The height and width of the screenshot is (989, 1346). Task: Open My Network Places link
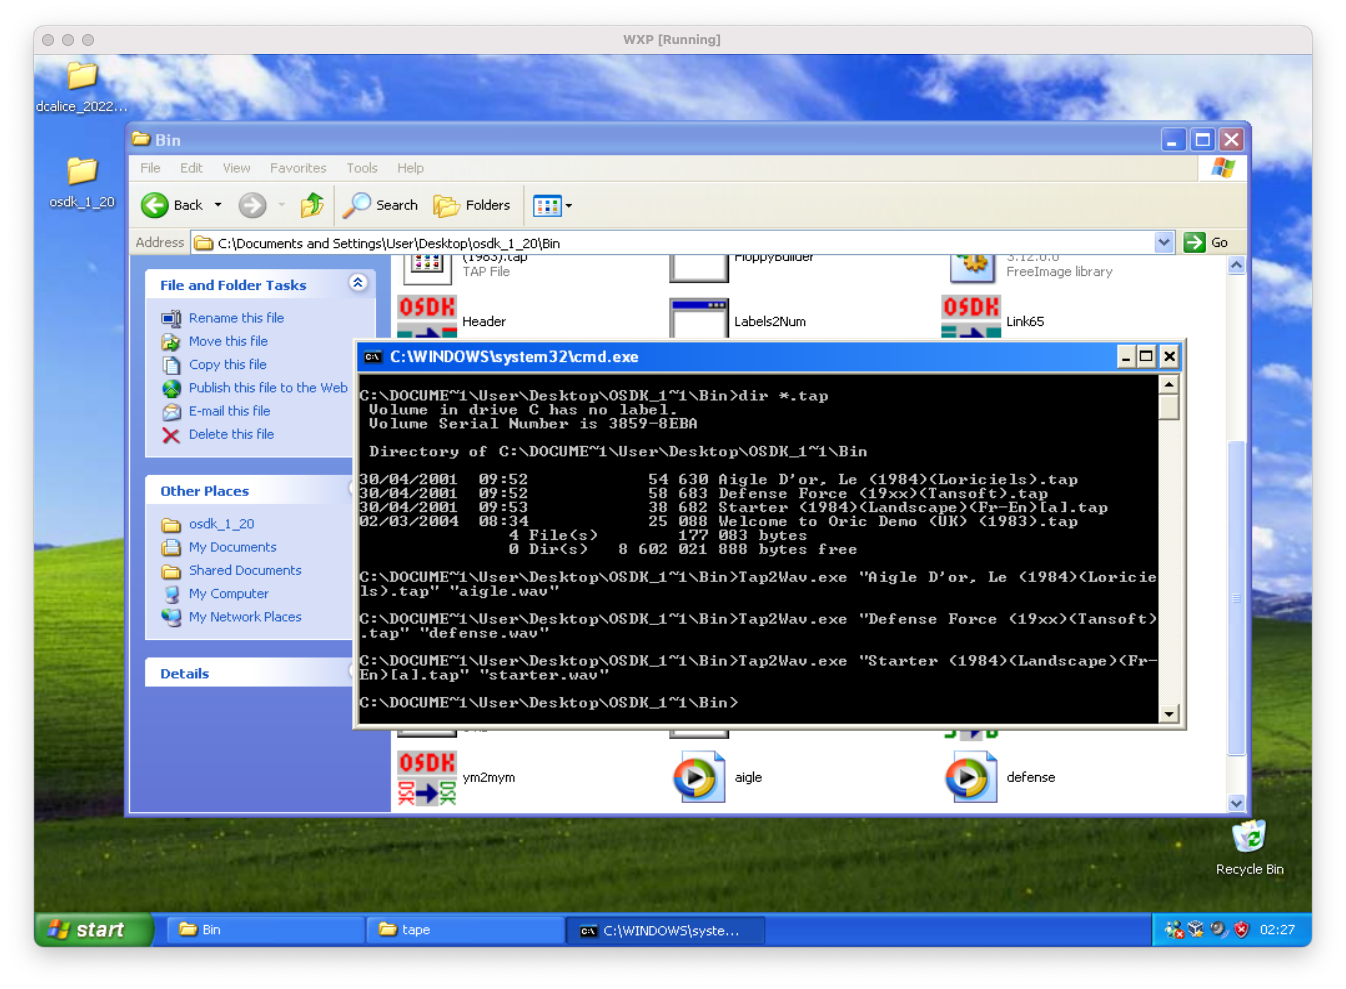245,617
